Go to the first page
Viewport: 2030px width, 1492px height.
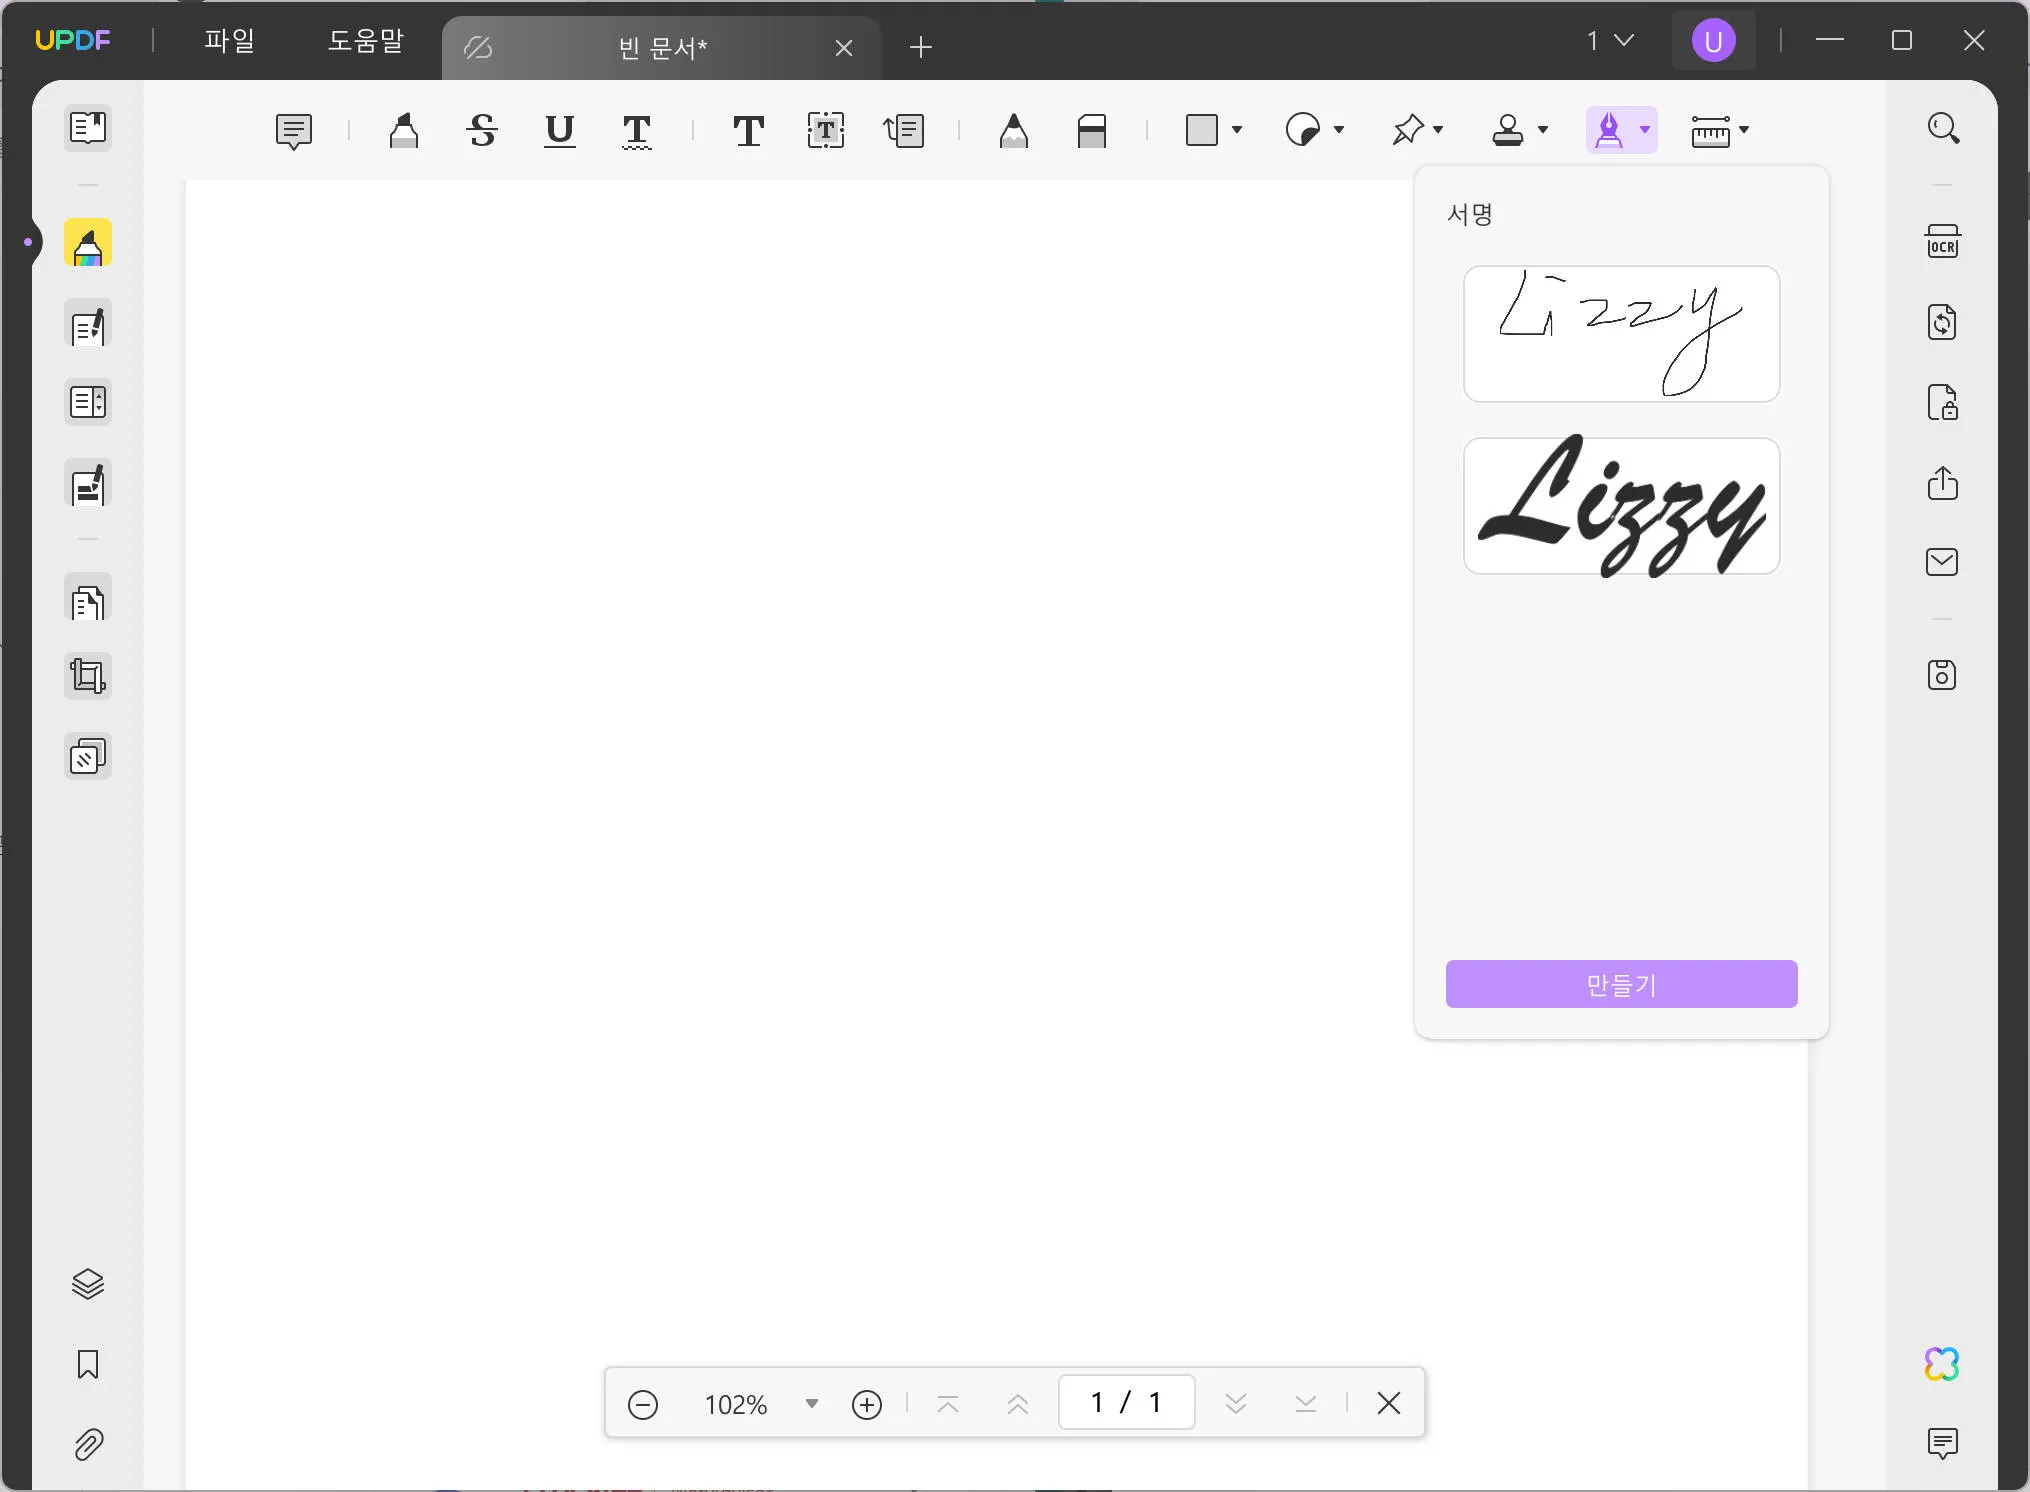[x=948, y=1404]
